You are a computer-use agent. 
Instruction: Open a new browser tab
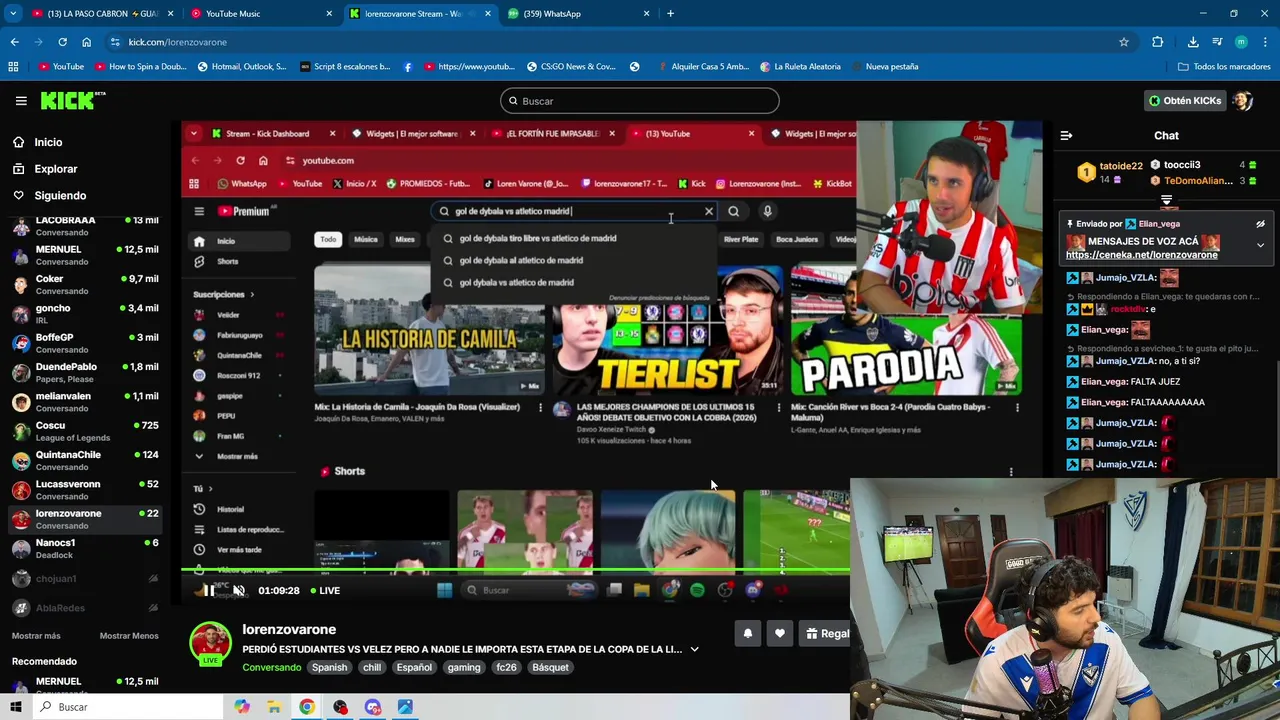pos(670,14)
